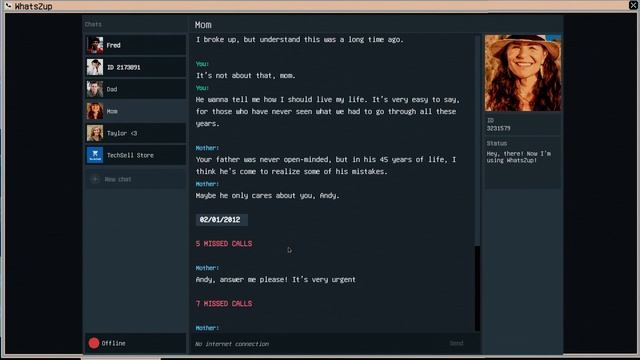Click Taylor <3 avatar picture
The height and width of the screenshot is (360, 640).
[x=95, y=133]
